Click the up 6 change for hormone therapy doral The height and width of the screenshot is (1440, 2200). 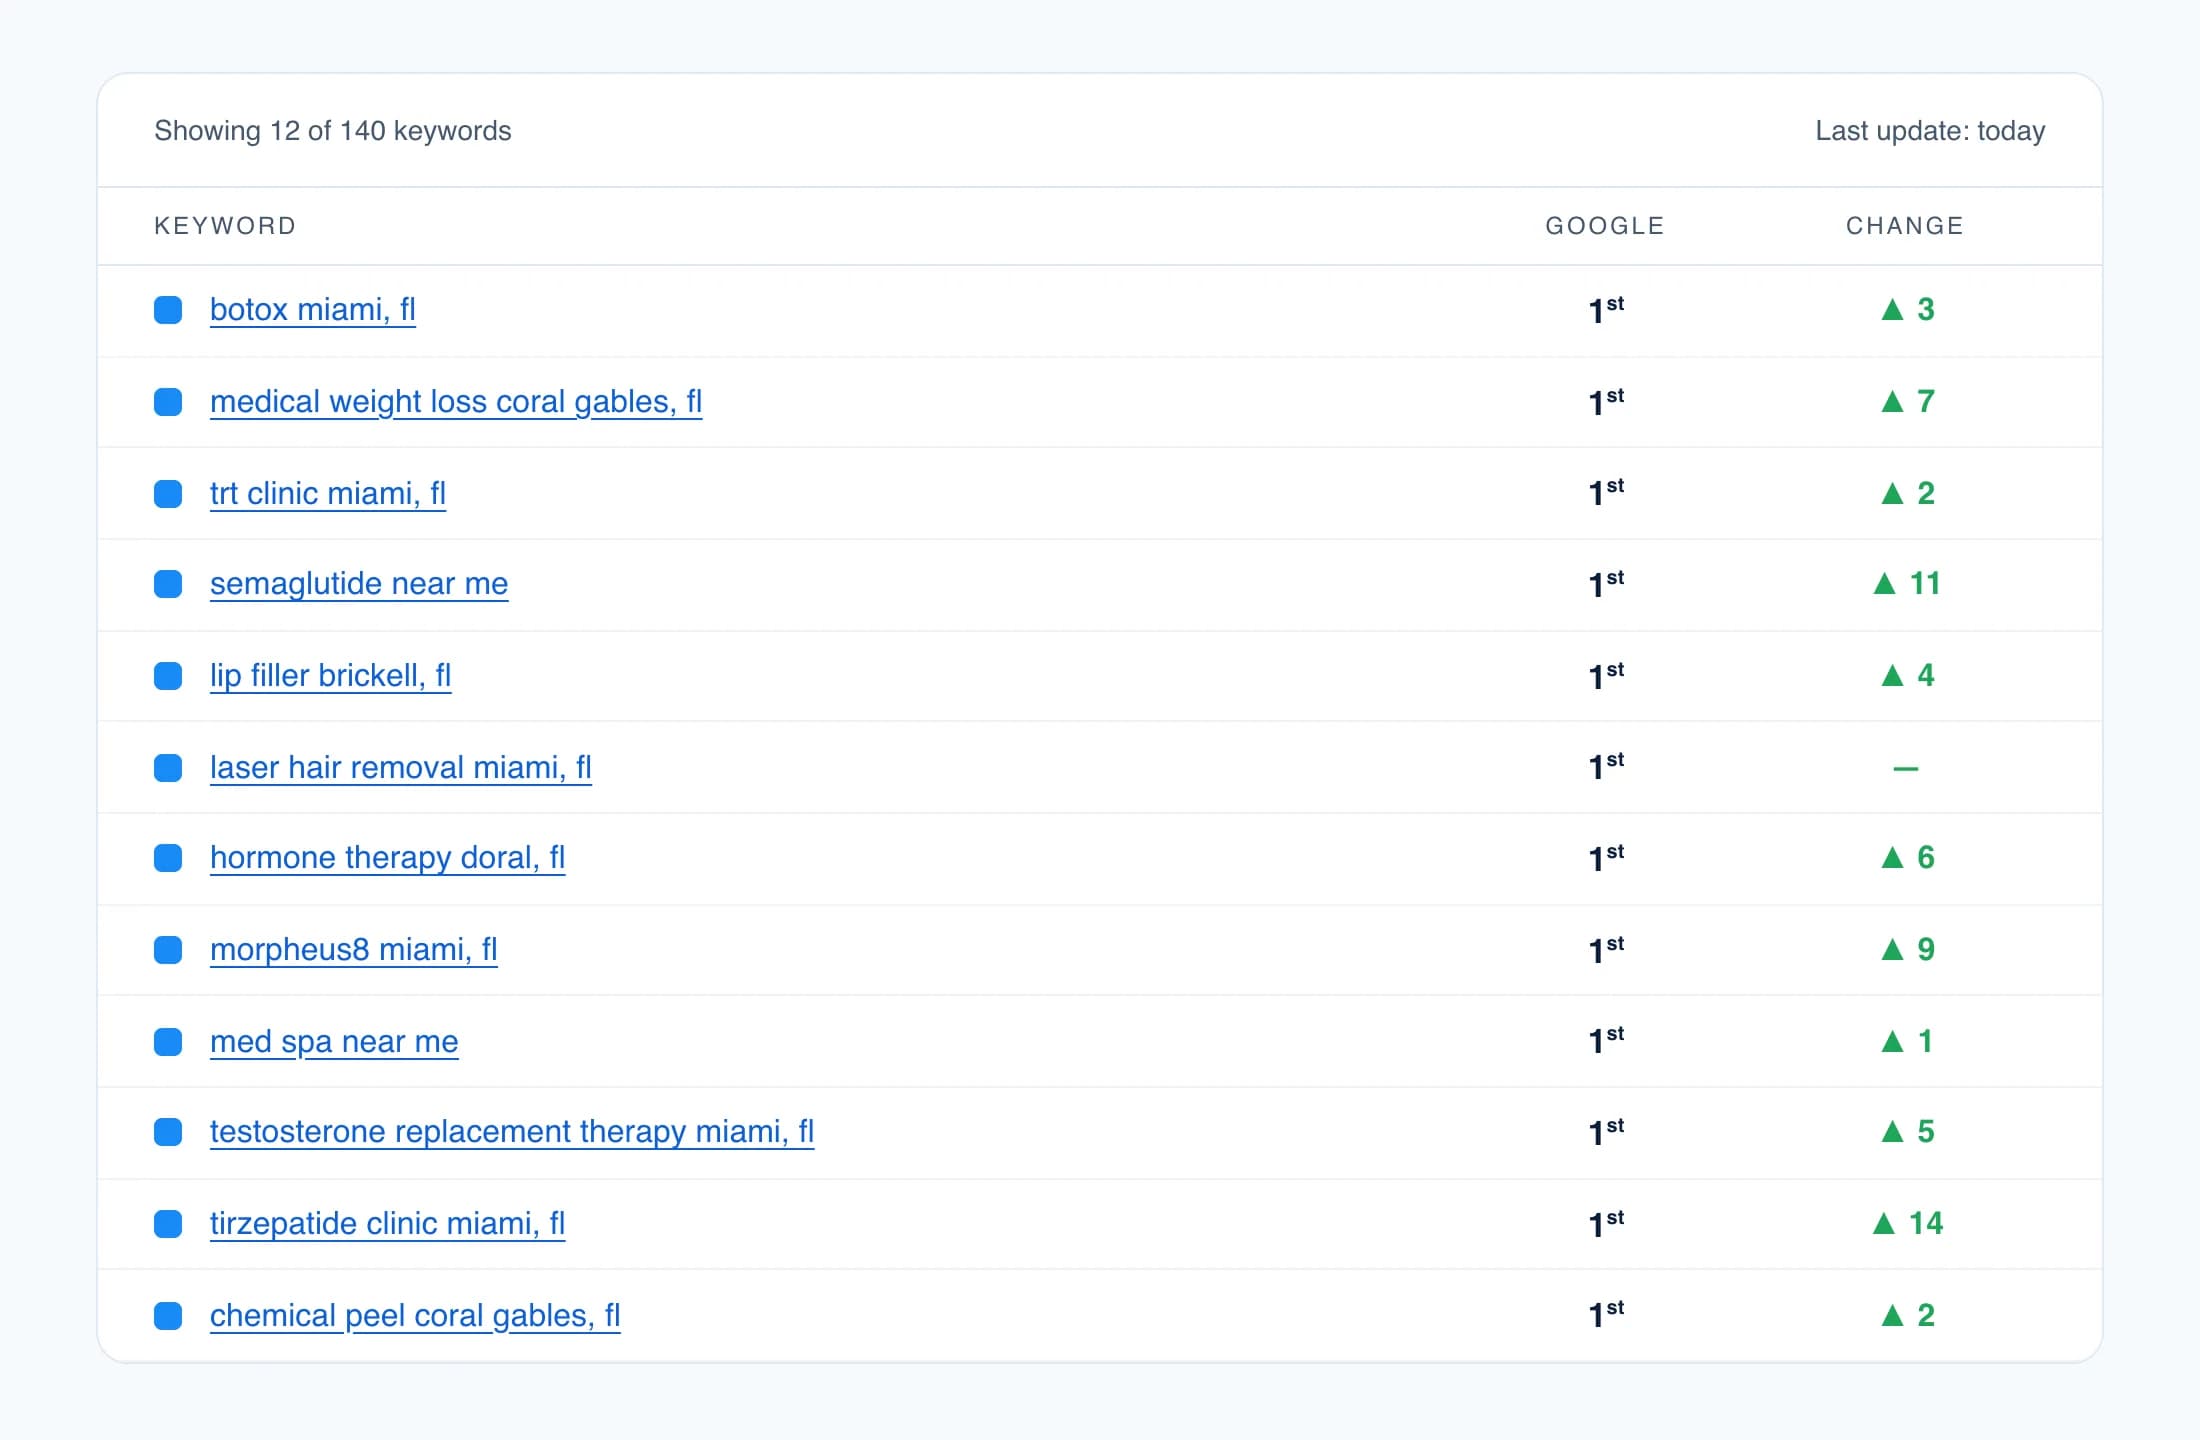click(1907, 858)
